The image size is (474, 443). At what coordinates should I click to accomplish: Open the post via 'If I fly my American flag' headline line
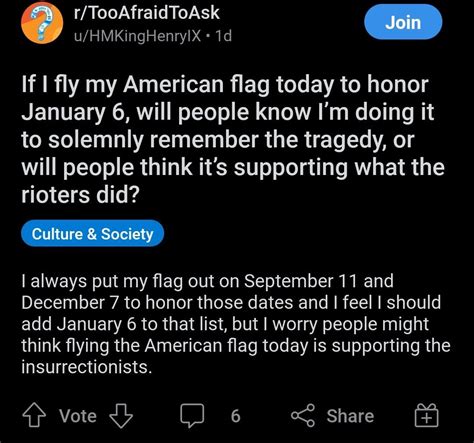click(x=225, y=85)
